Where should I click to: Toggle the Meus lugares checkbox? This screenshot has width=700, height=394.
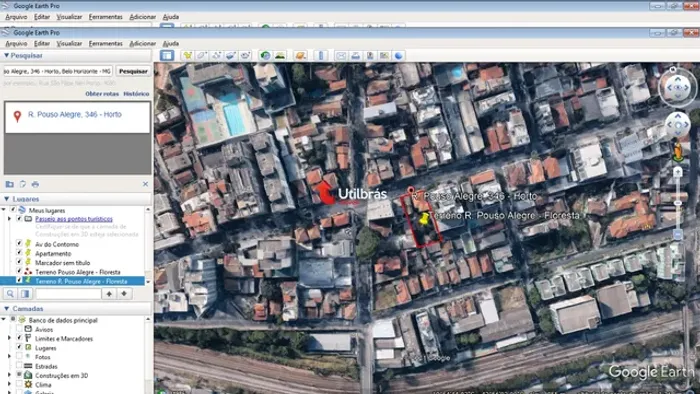click(x=13, y=210)
